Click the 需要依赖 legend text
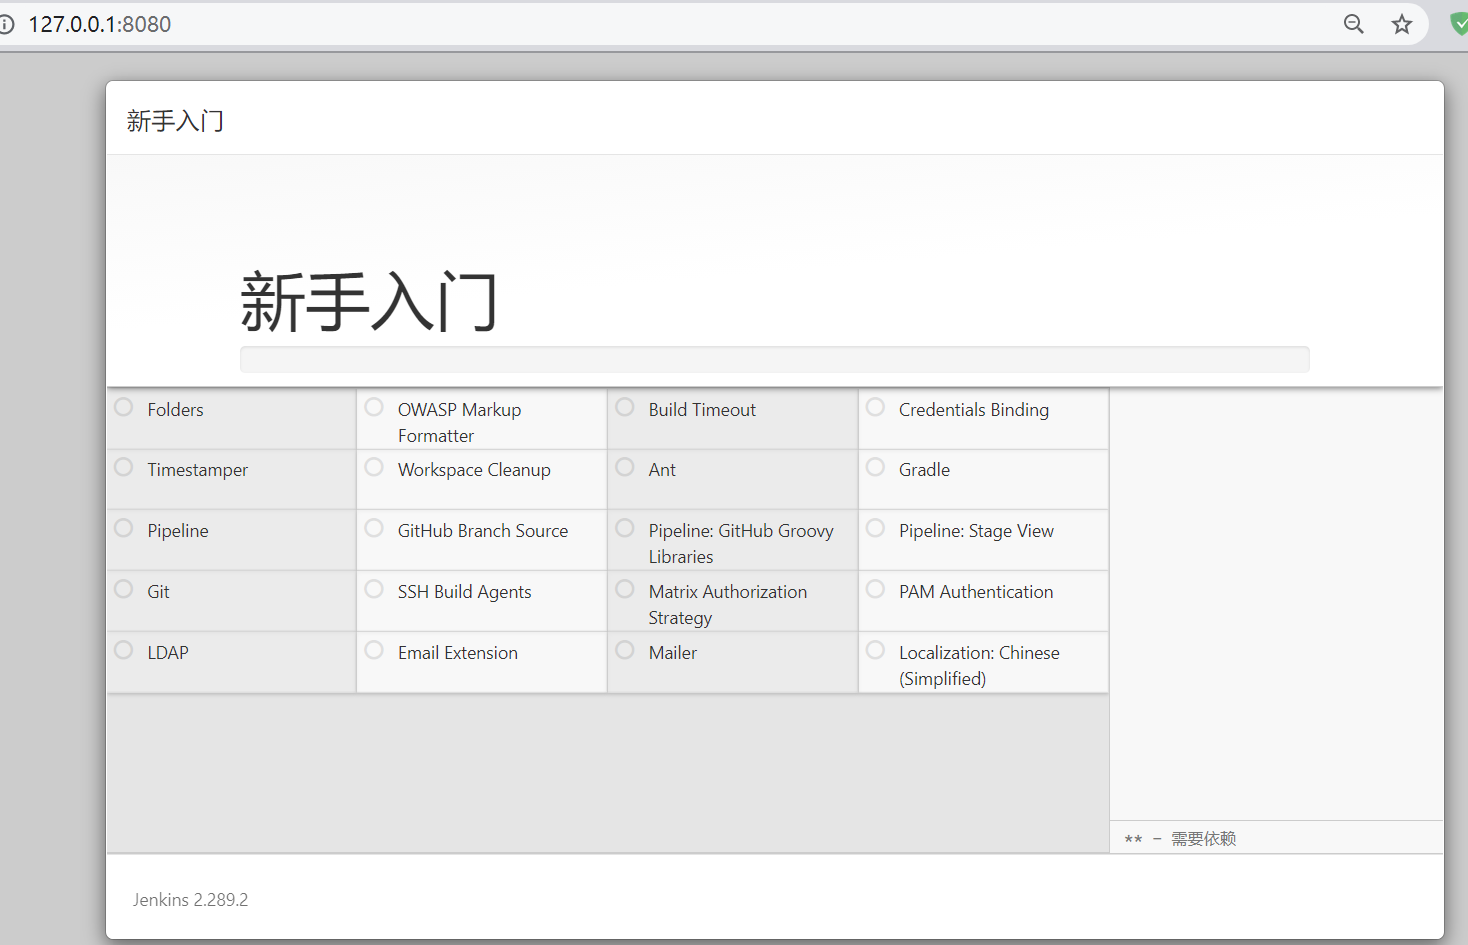 [x=1204, y=839]
